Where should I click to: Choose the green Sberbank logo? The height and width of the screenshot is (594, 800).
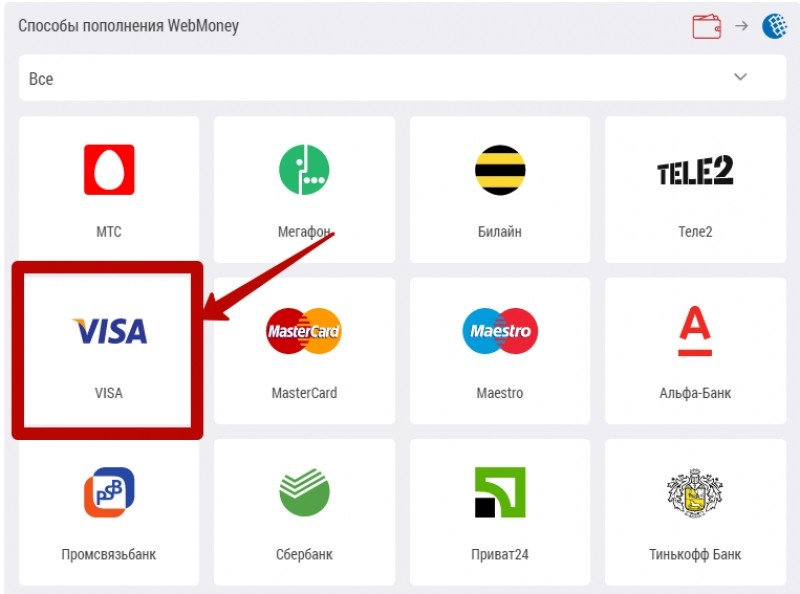point(304,492)
